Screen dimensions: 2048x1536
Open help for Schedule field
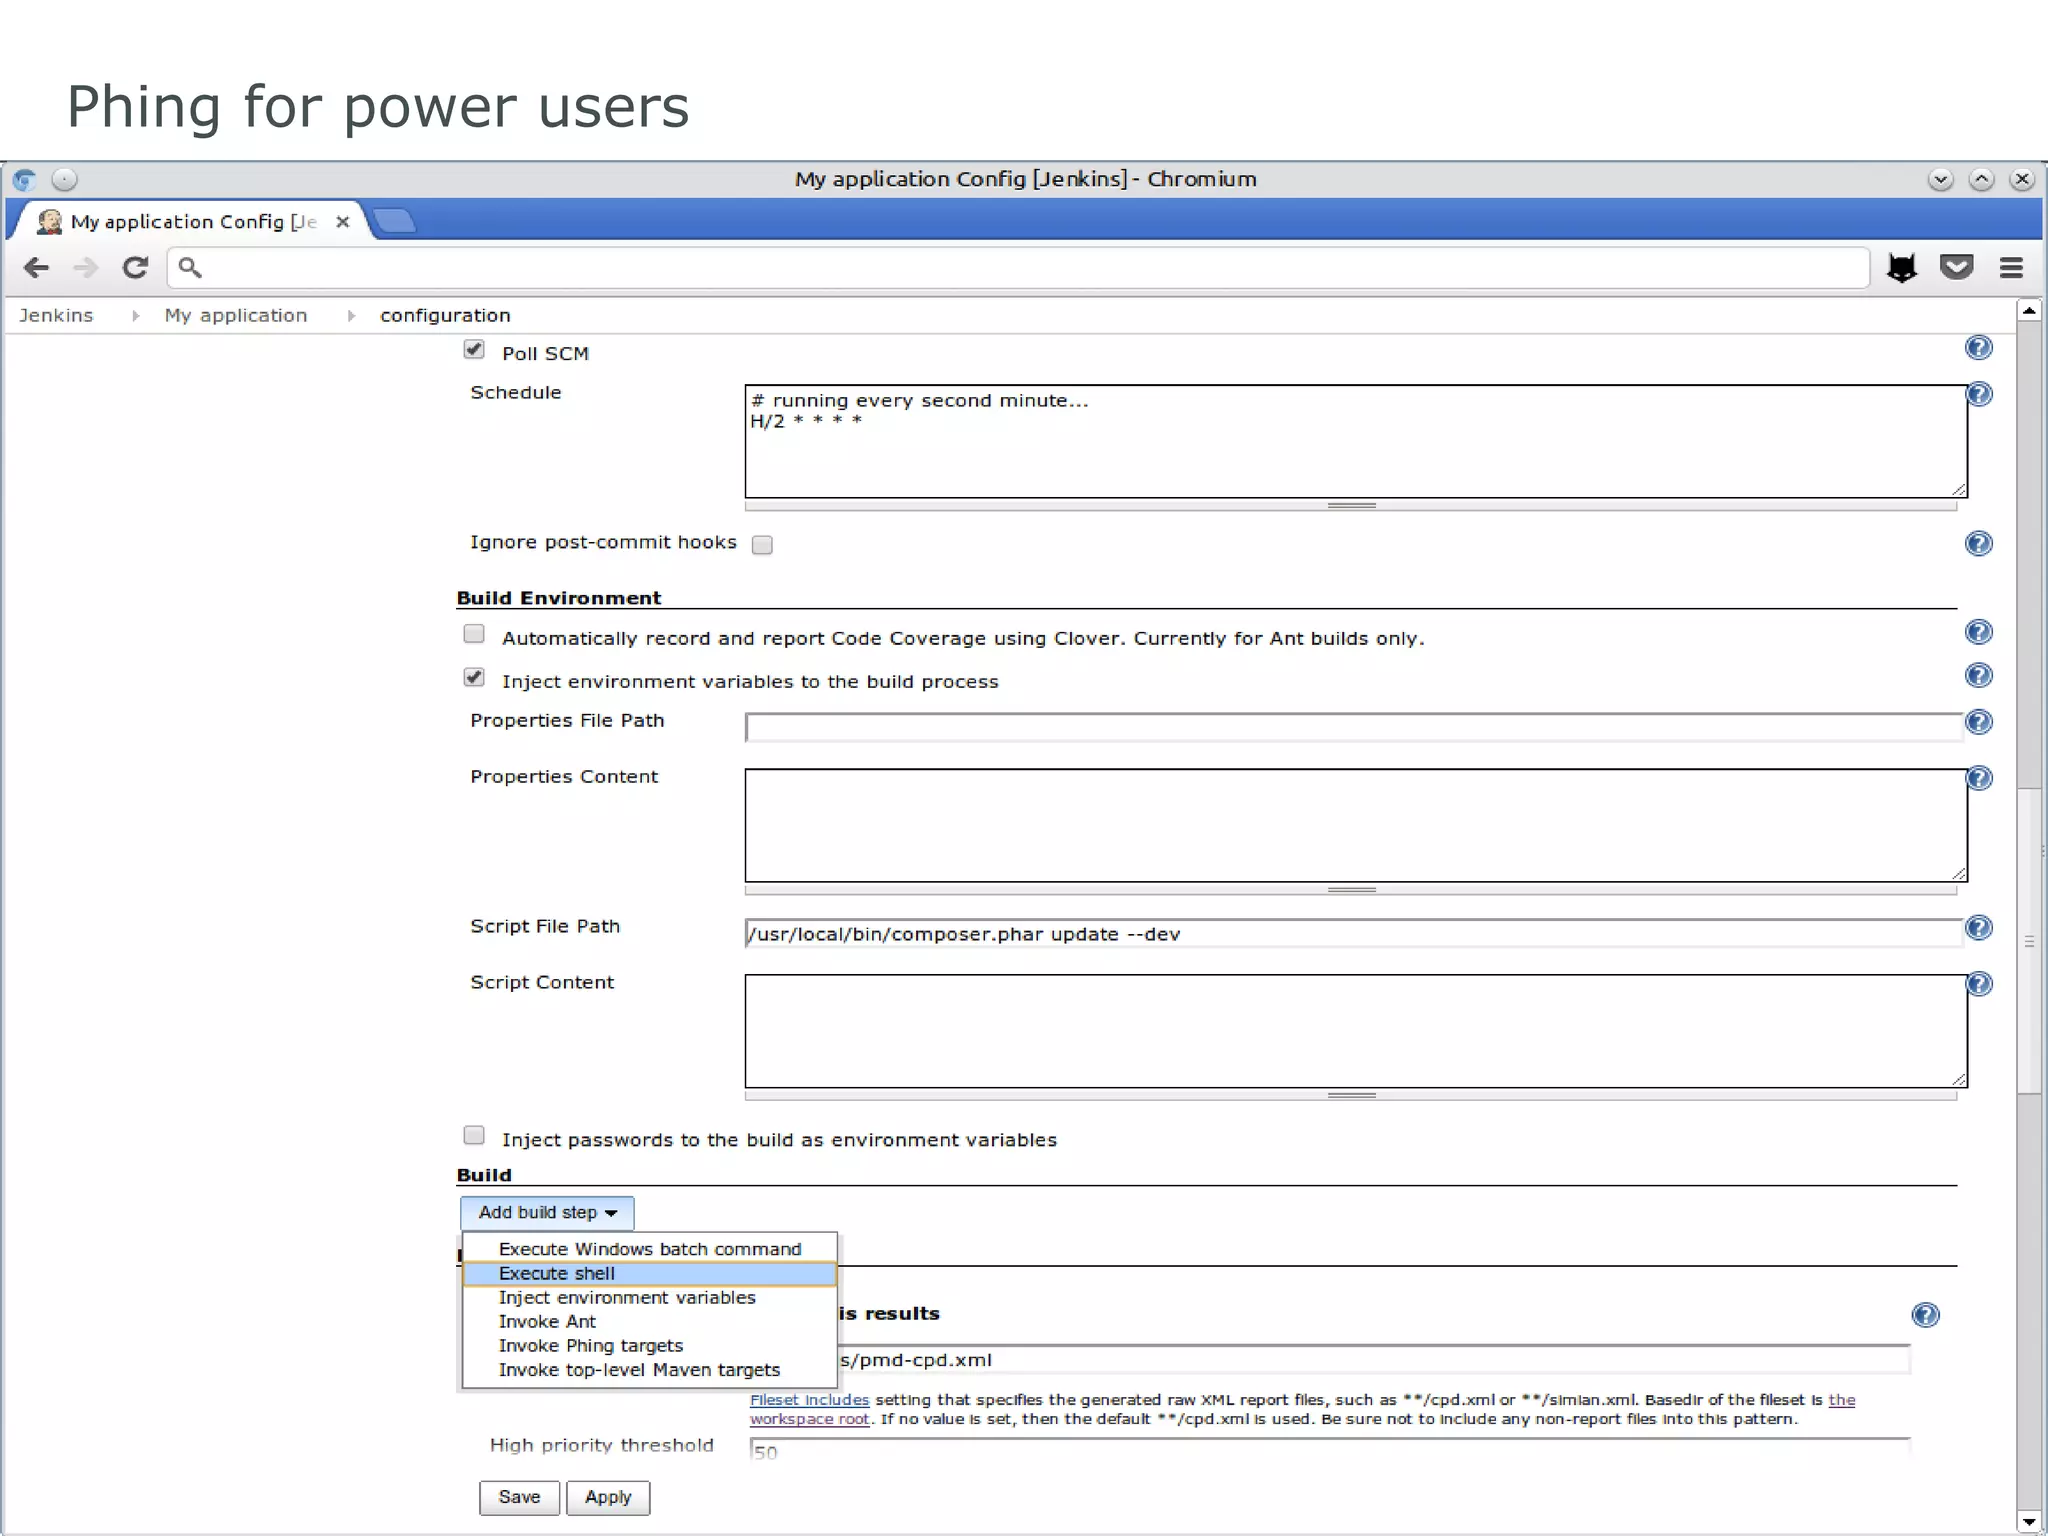click(x=1979, y=394)
